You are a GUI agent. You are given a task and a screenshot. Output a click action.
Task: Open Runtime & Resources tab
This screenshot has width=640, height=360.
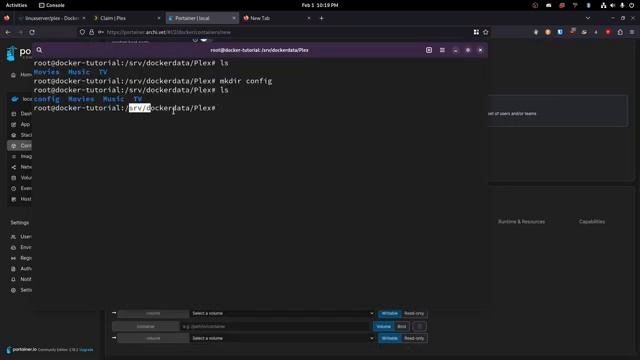(x=521, y=222)
